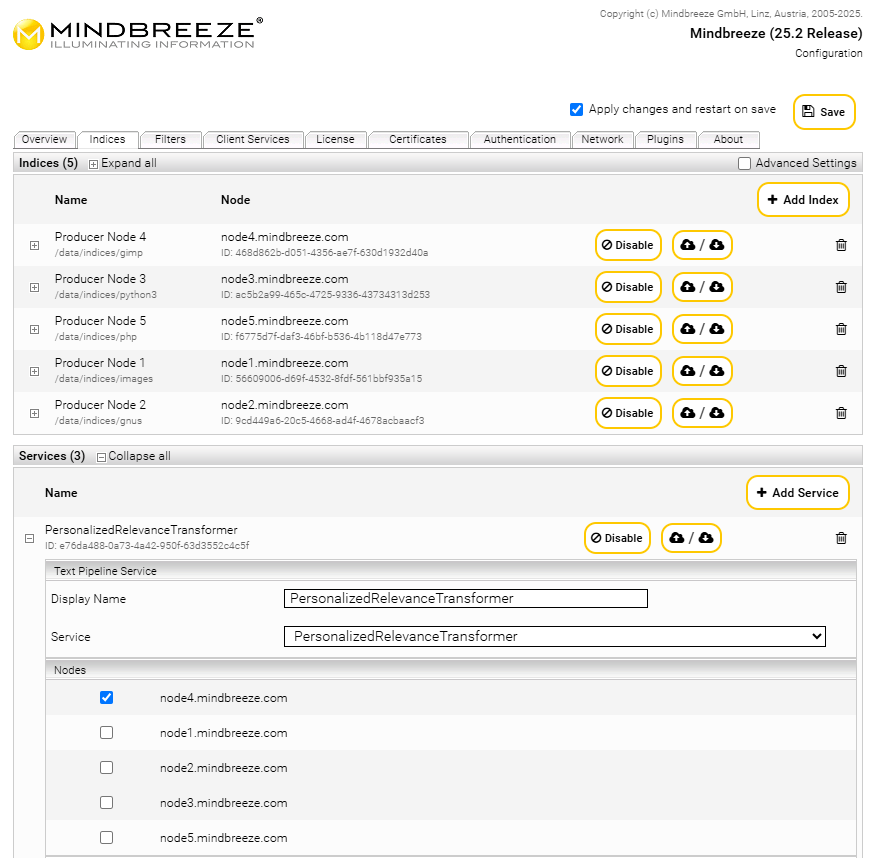Click the Mindbreeze logo
Image resolution: width=869 pixels, height=858 pixels.
pyautogui.click(x=138, y=34)
